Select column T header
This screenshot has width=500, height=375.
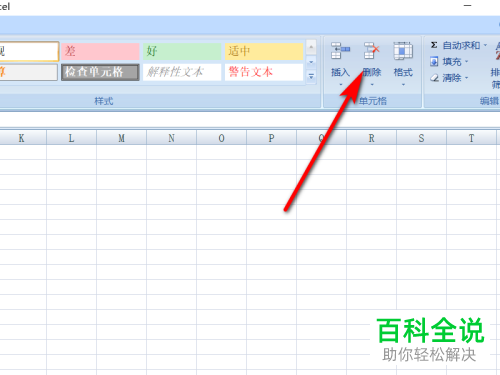471,138
